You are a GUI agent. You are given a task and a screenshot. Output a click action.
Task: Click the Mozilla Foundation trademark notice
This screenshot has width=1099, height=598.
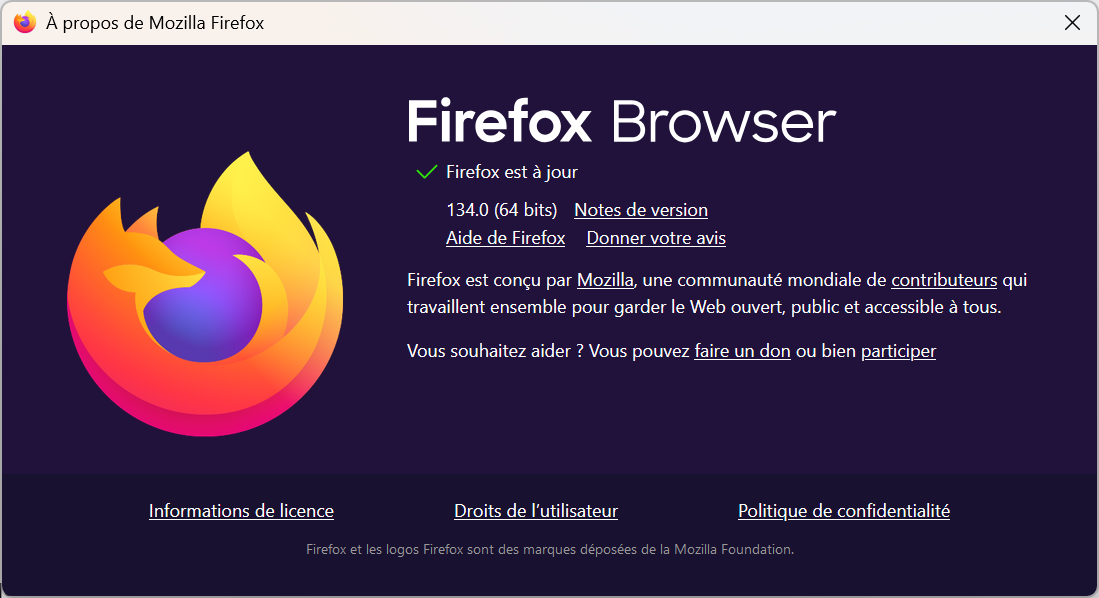click(550, 550)
